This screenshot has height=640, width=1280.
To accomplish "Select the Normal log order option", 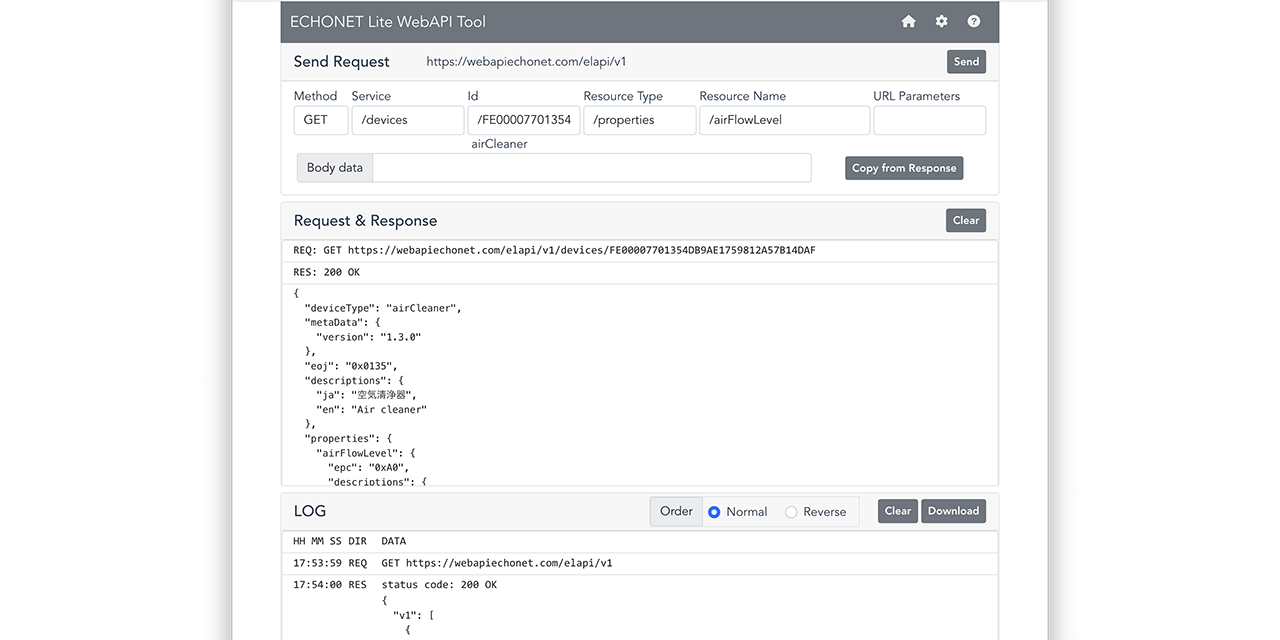I will pyautogui.click(x=714, y=511).
